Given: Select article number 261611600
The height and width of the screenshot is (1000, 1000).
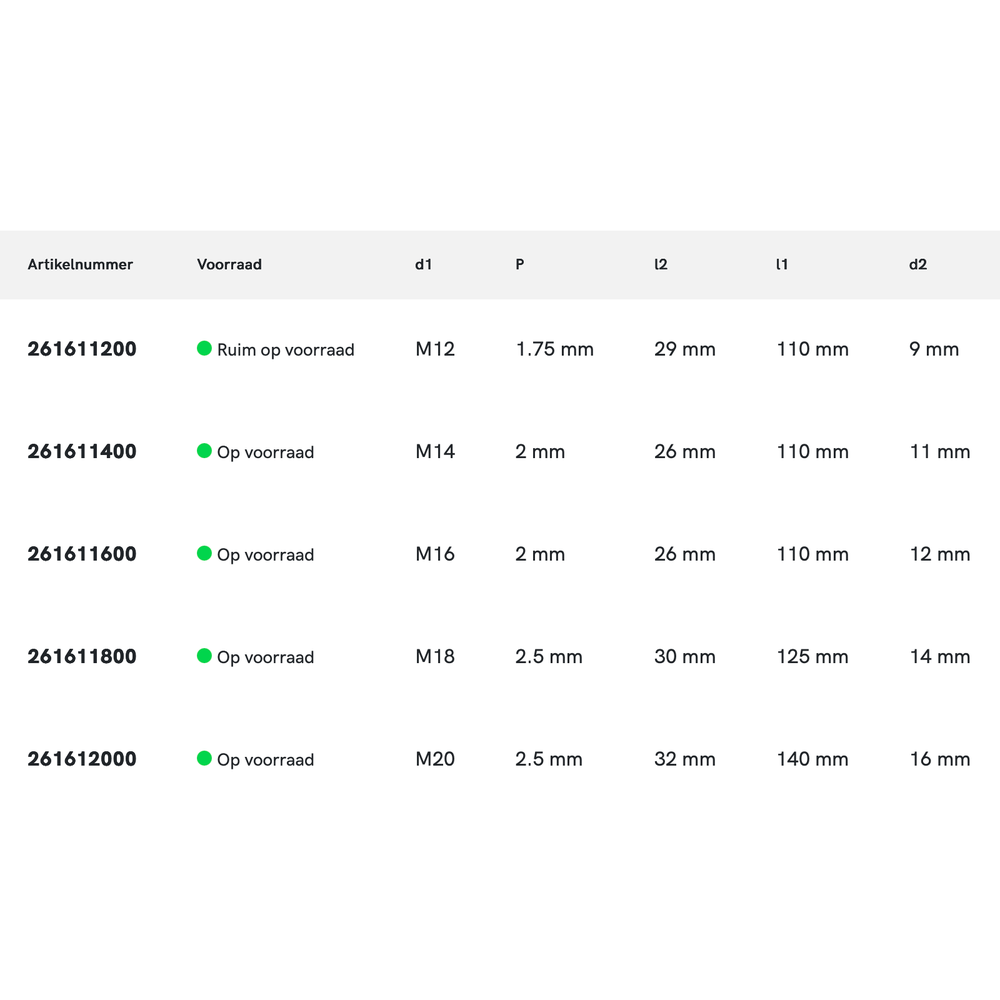Looking at the screenshot, I should coord(82,554).
